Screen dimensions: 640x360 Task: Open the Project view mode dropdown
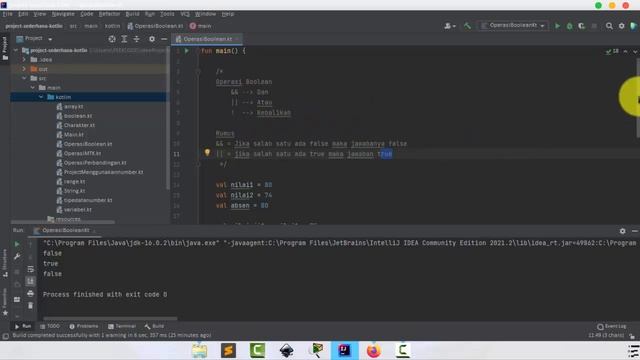(x=34, y=39)
